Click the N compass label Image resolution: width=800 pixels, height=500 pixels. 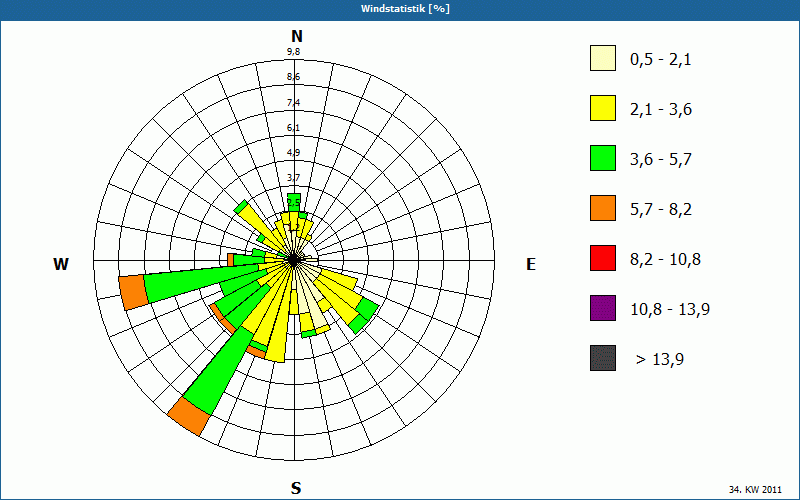click(296, 36)
